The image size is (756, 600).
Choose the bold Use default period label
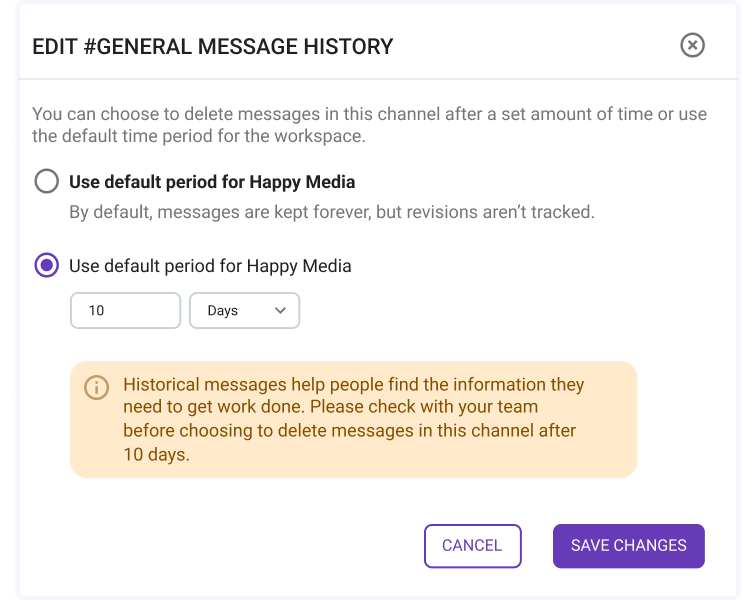(x=212, y=182)
